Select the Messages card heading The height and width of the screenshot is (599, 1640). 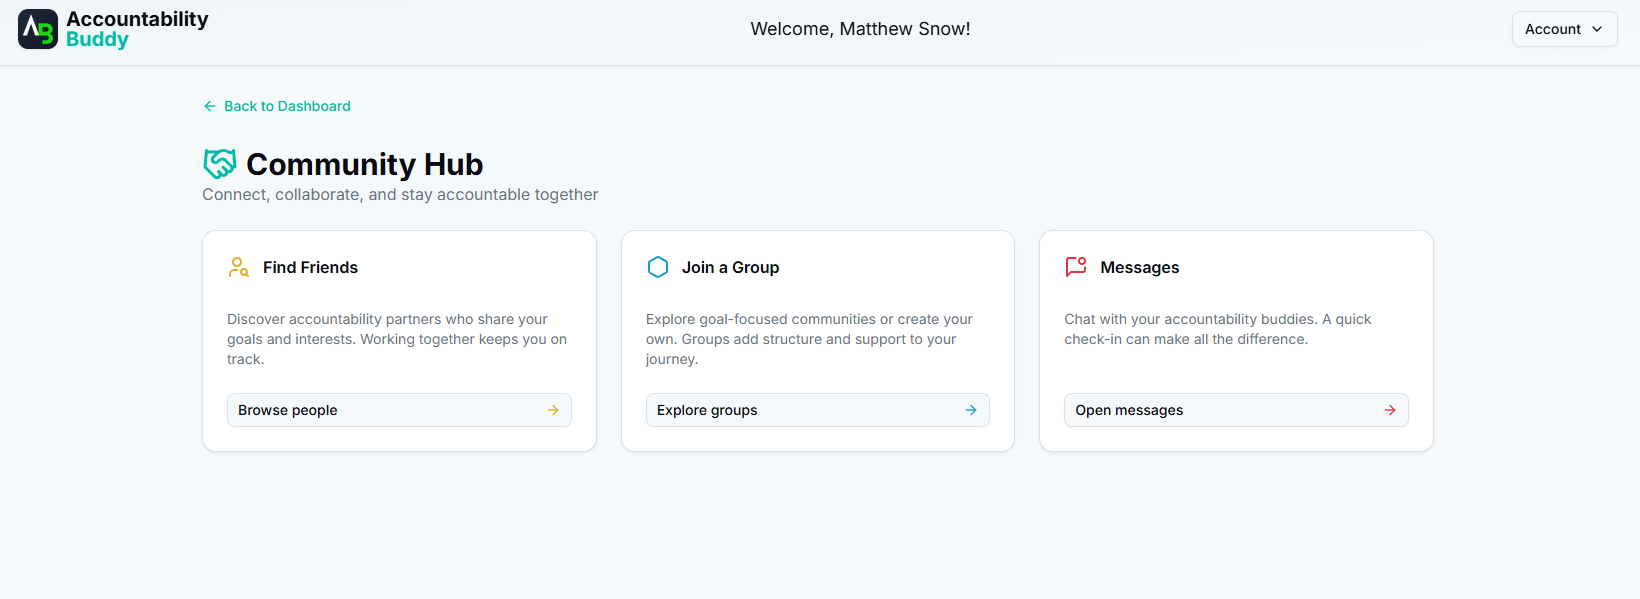[x=1139, y=267]
